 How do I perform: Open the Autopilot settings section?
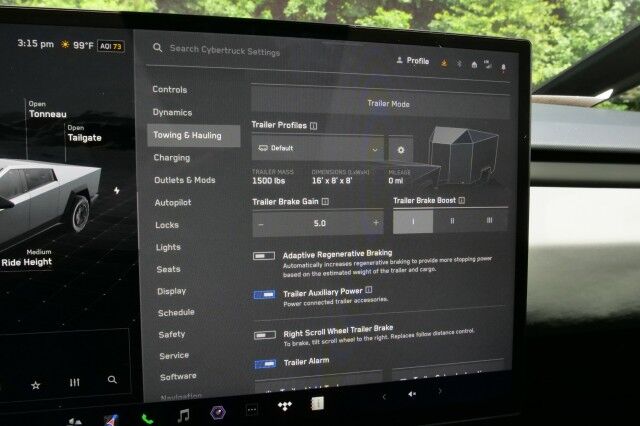click(173, 202)
